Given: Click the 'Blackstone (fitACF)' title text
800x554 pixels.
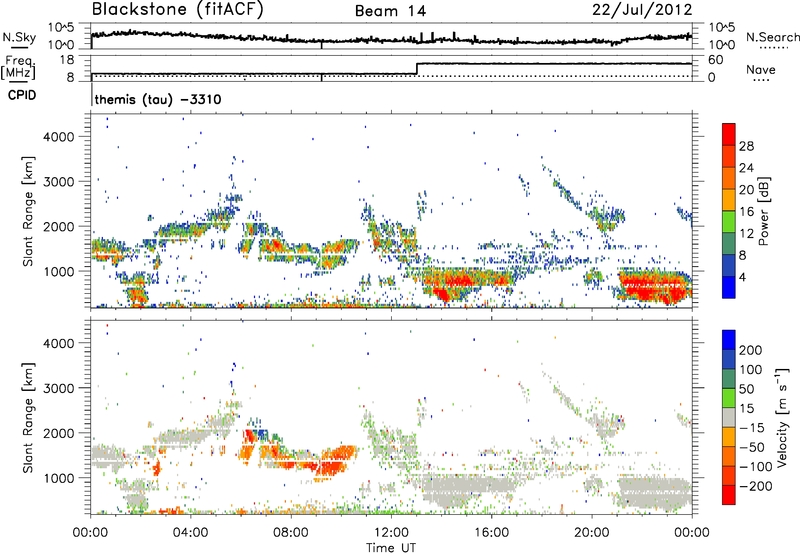Looking at the screenshot, I should pyautogui.click(x=177, y=10).
